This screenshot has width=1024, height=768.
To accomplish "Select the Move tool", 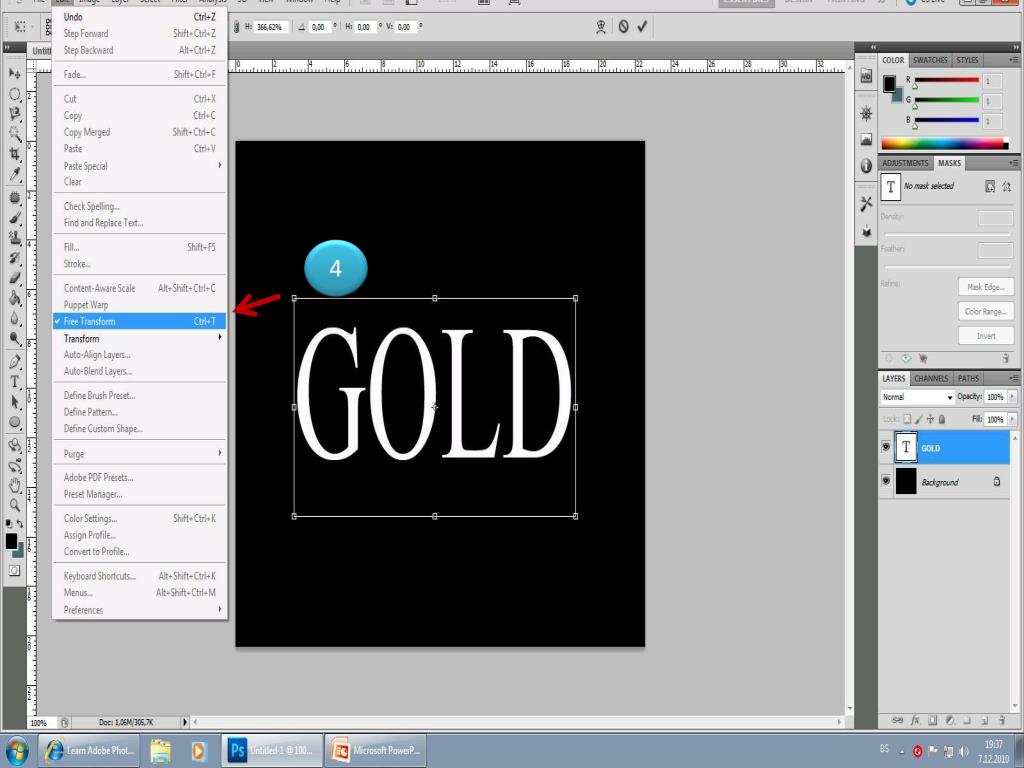I will pyautogui.click(x=14, y=73).
